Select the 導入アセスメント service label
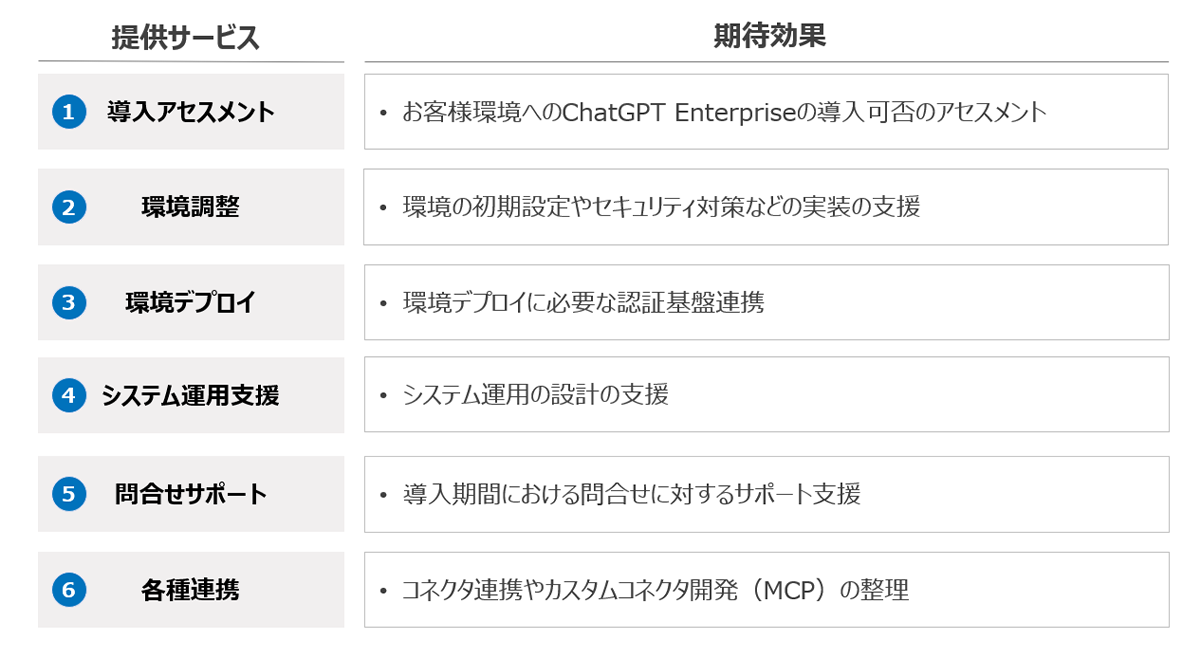 (191, 112)
